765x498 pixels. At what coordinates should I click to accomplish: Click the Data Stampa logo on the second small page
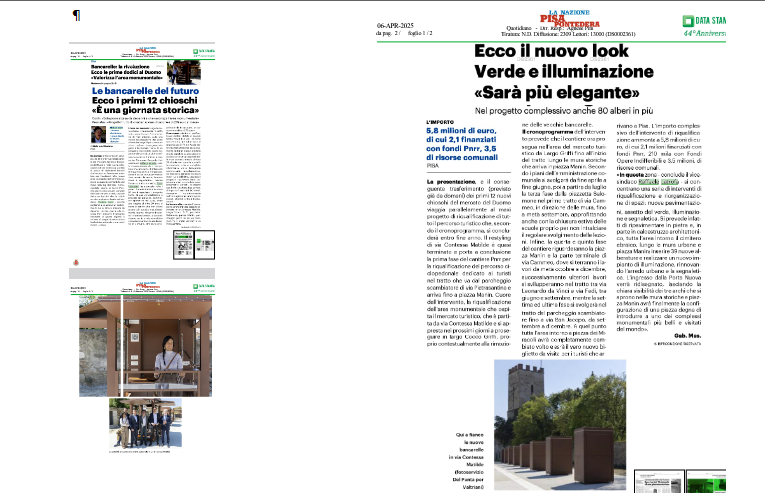point(204,286)
